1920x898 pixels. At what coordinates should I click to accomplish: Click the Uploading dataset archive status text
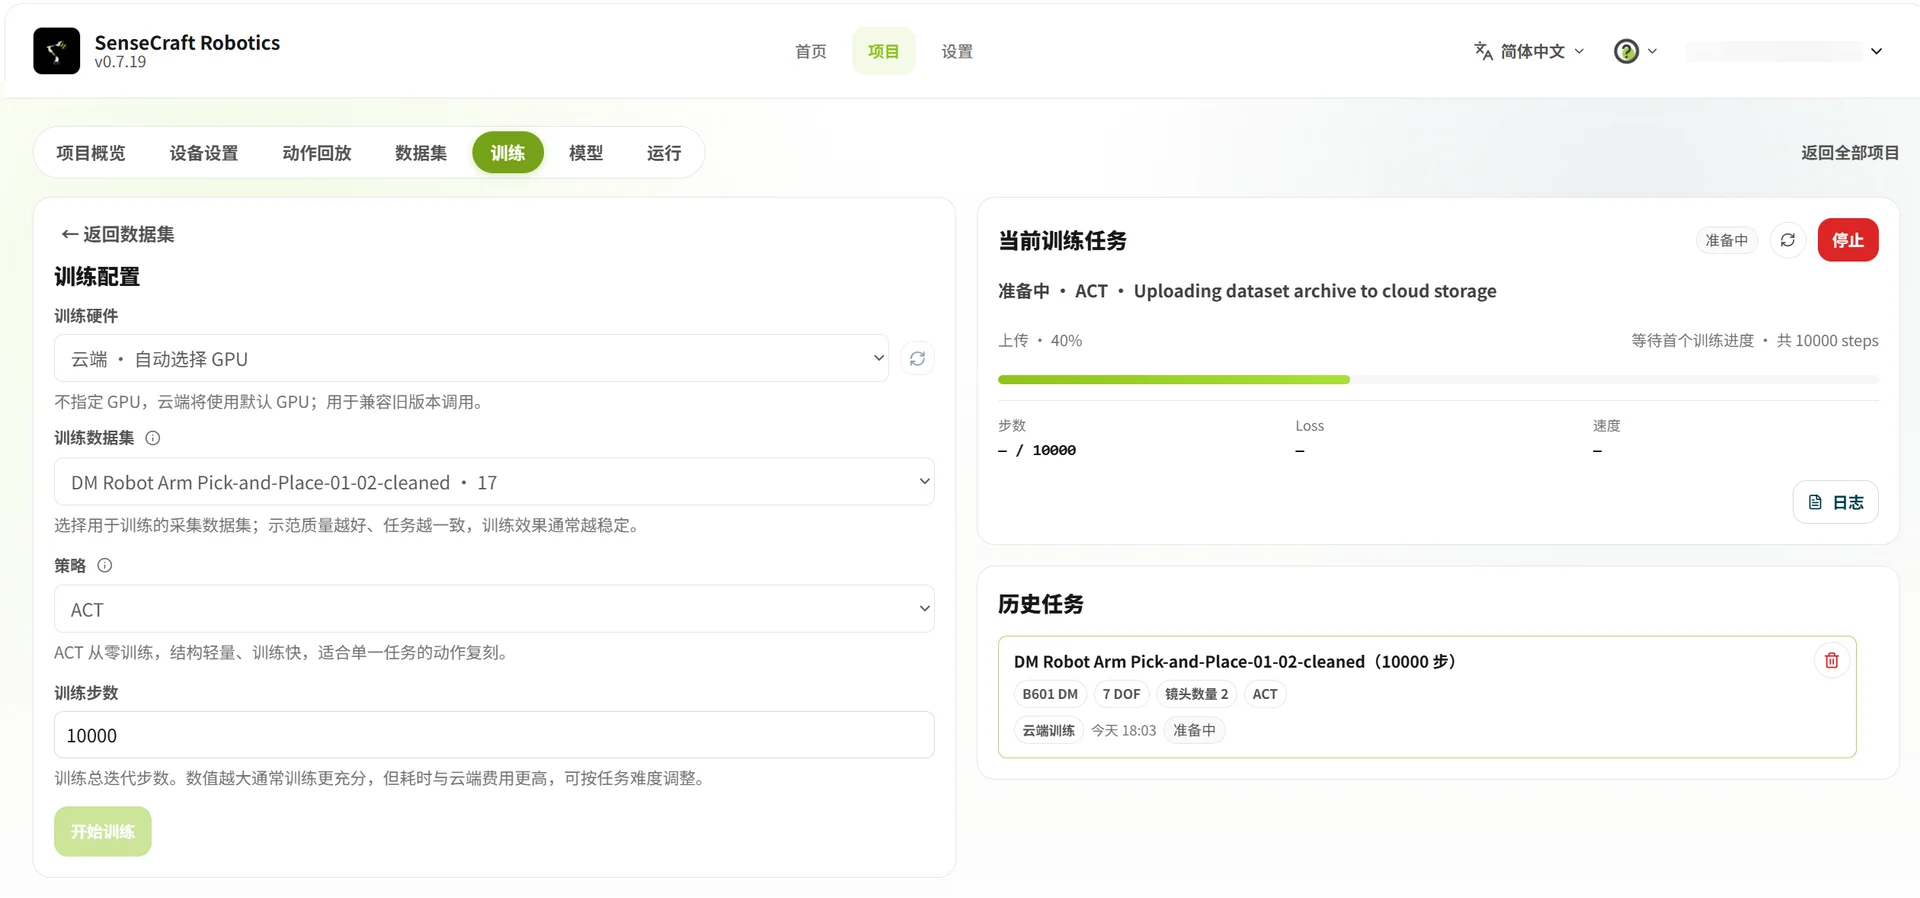point(1315,291)
